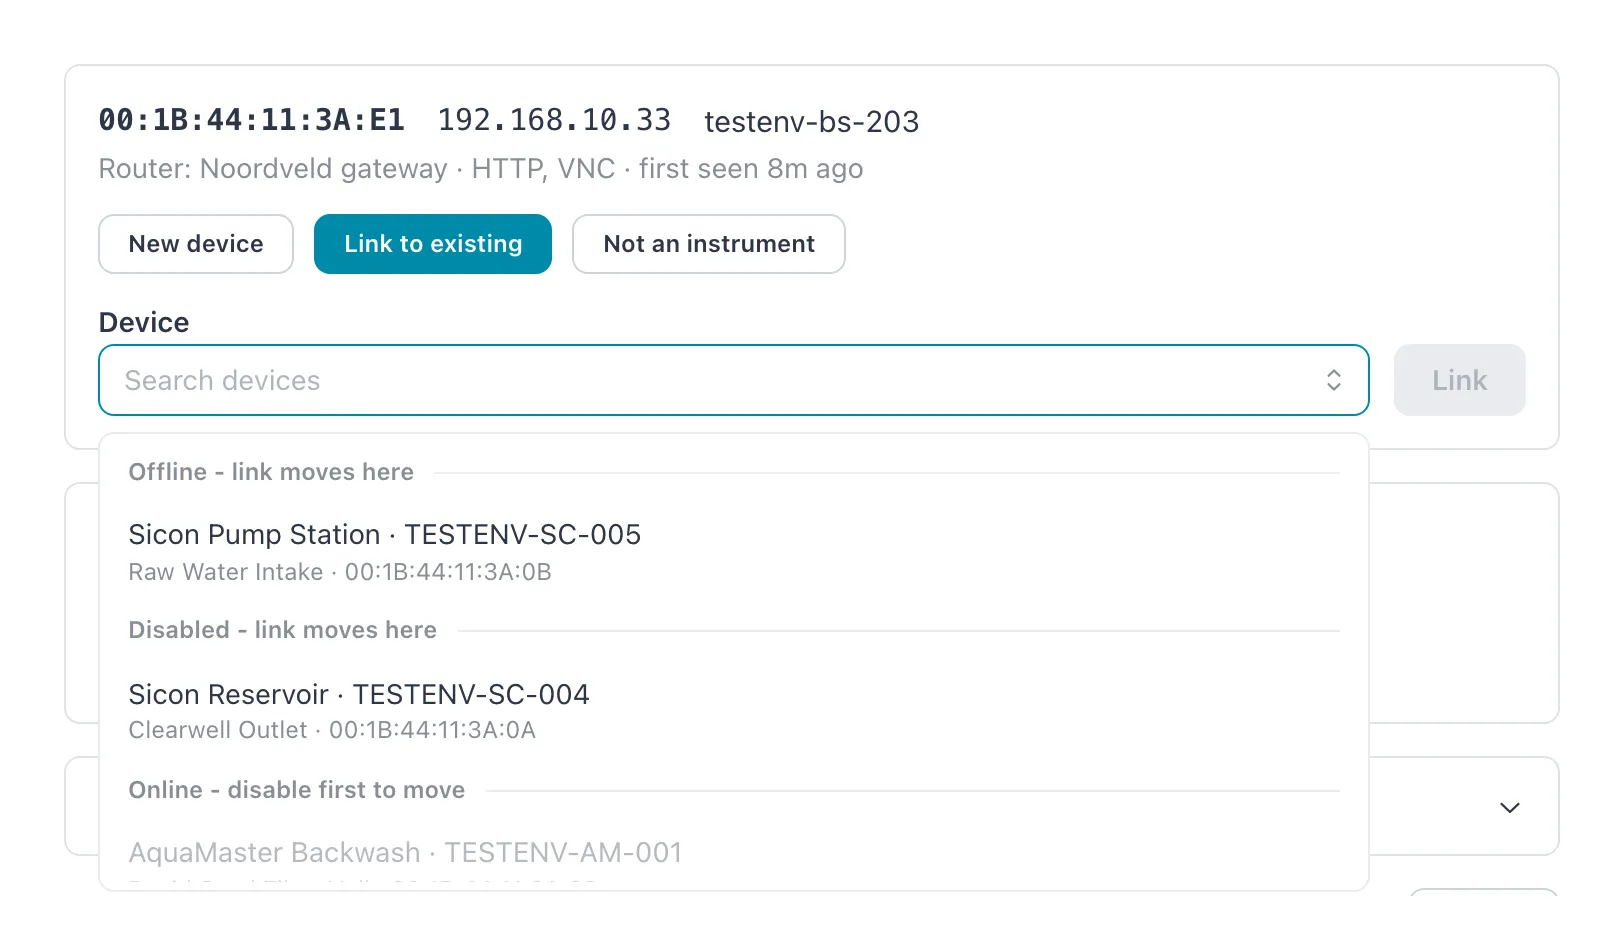Pick Sicon Pump Station TESTENV-SC-005

pos(734,552)
